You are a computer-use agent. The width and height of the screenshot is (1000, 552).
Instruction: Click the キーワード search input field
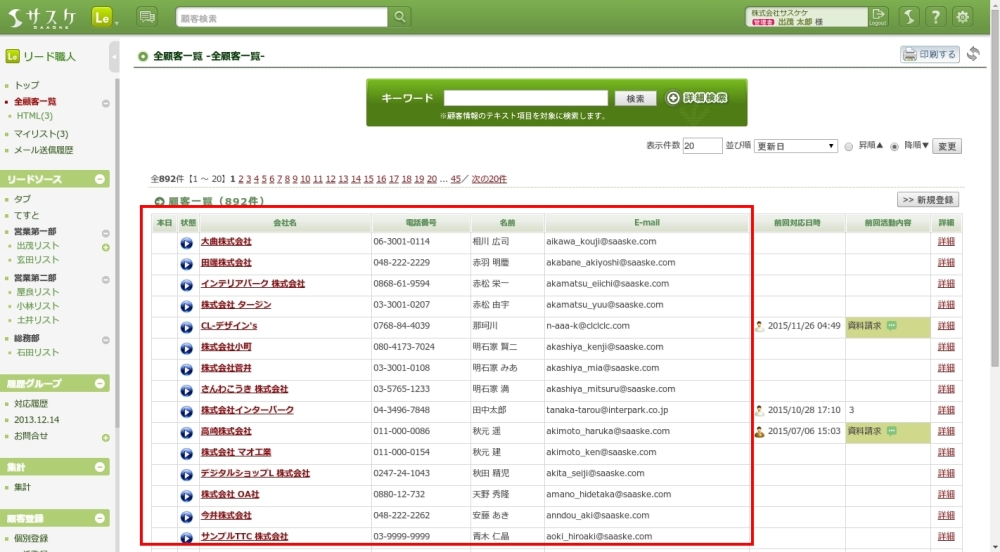525,98
